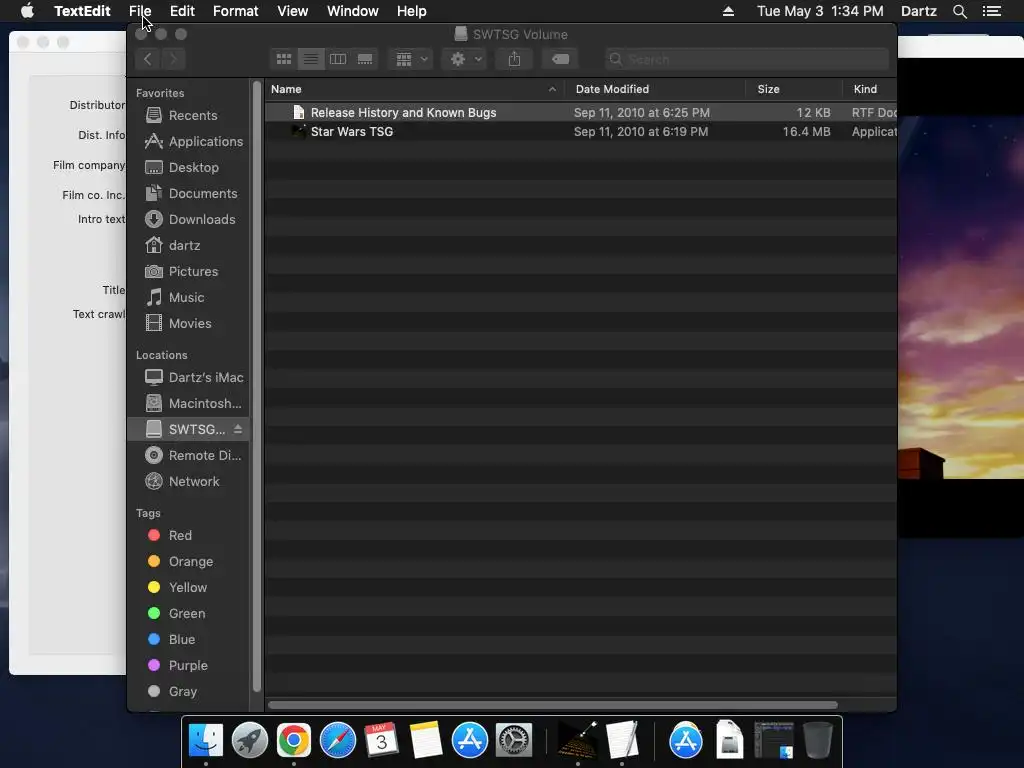Image resolution: width=1024 pixels, height=768 pixels.
Task: Open the gear Action menu
Action: 466,59
